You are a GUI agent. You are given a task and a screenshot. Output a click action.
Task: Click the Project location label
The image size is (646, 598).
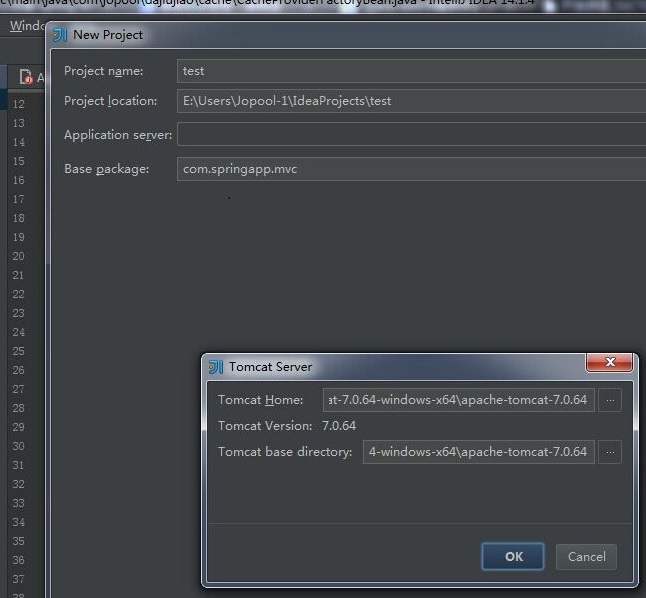tap(110, 101)
